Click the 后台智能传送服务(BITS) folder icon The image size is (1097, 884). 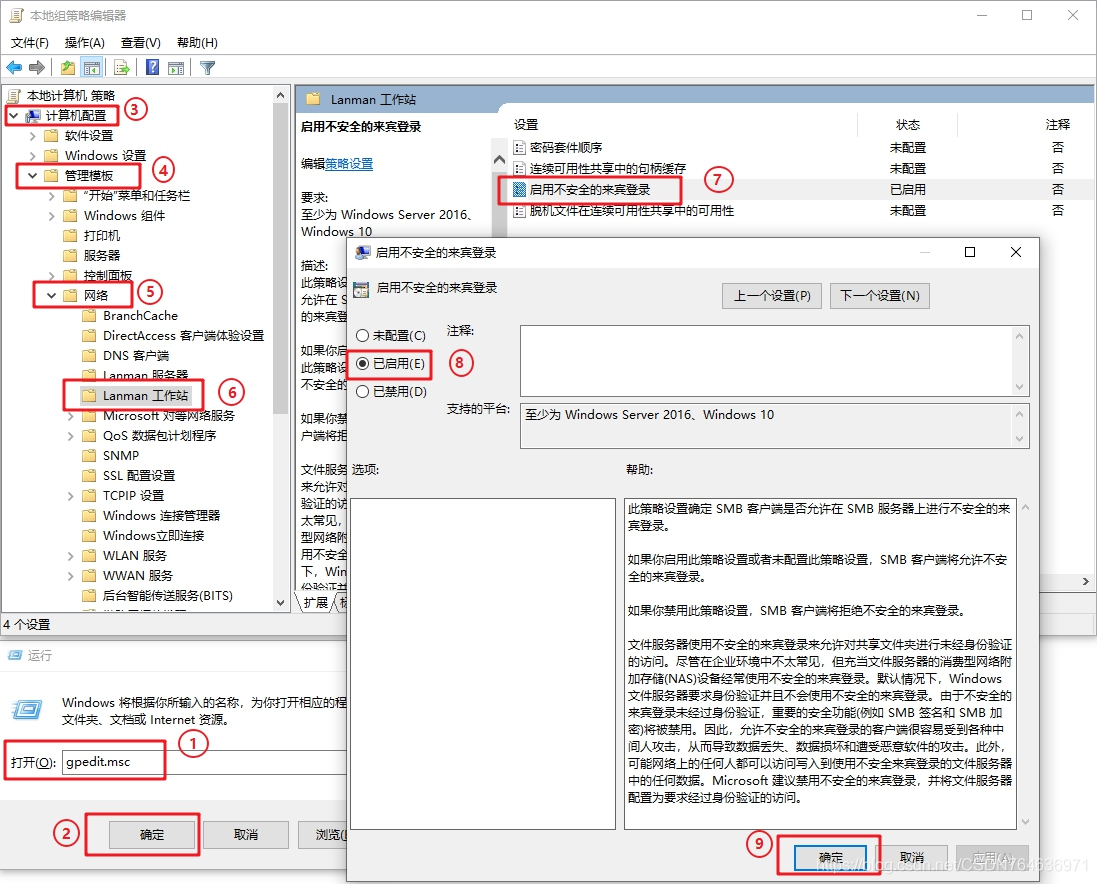tap(89, 595)
